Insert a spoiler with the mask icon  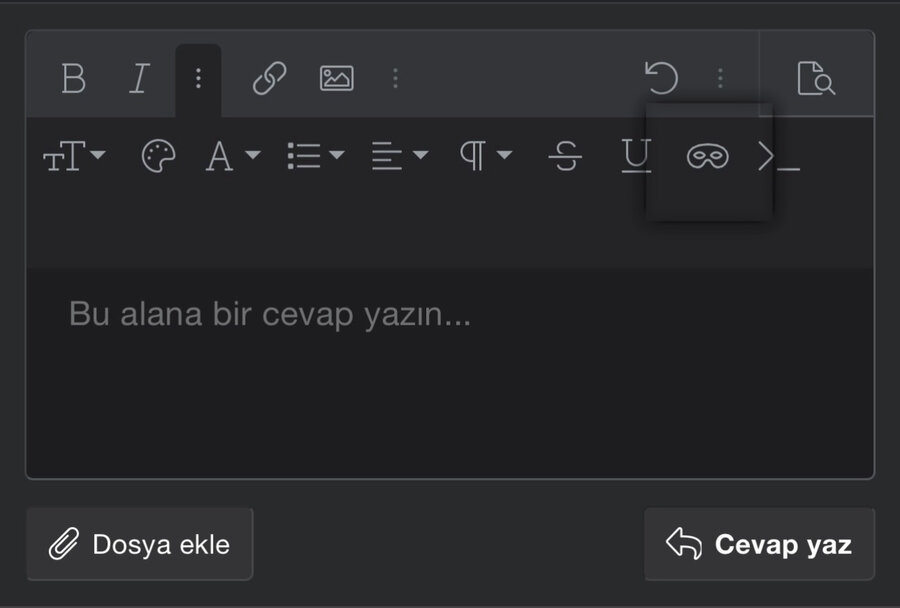click(x=707, y=156)
